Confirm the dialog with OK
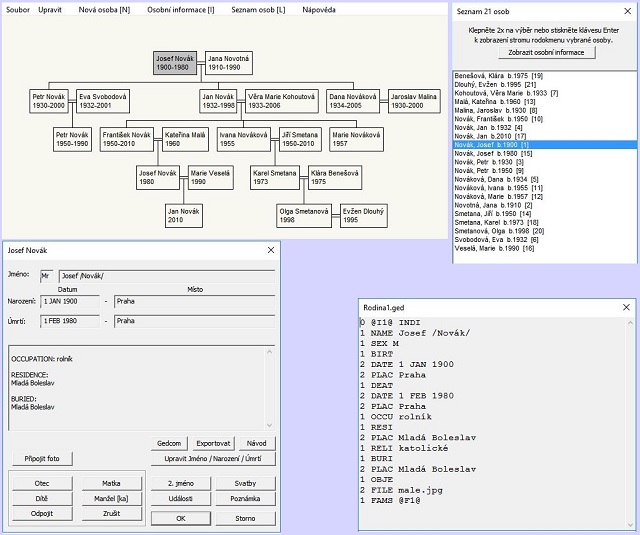This screenshot has height=535, width=640. (x=181, y=518)
